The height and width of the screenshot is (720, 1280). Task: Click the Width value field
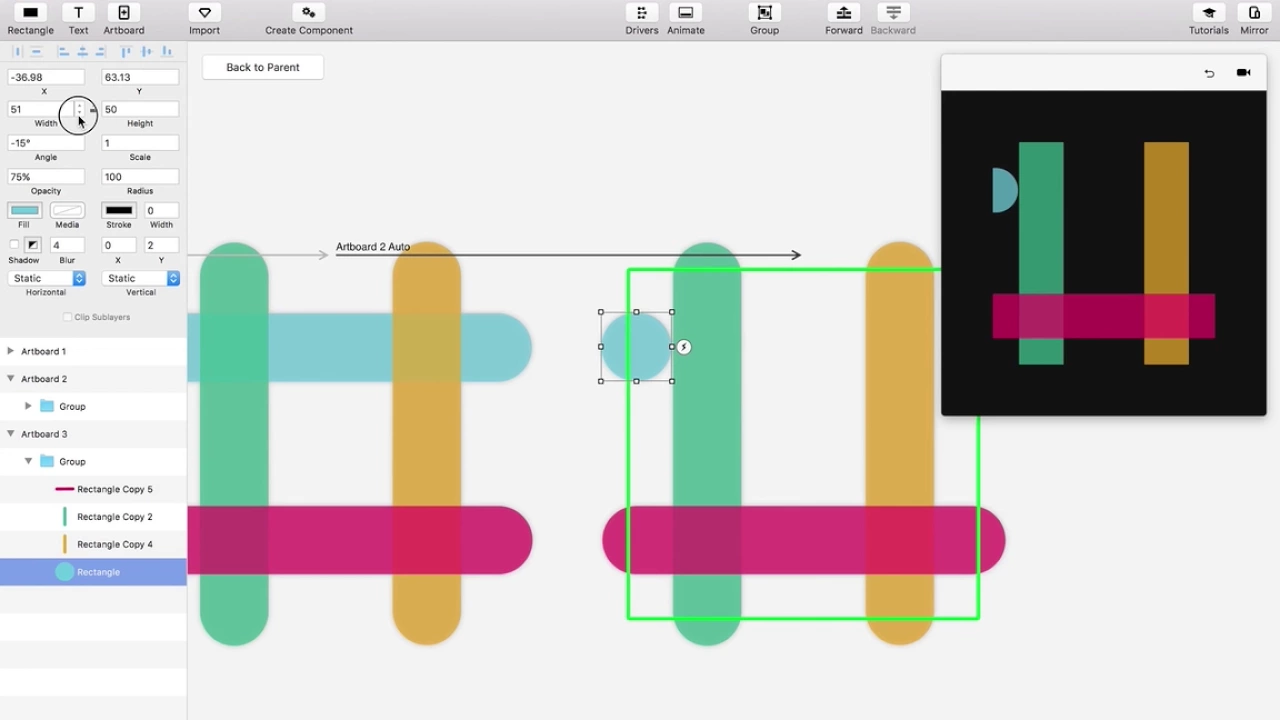(40, 109)
